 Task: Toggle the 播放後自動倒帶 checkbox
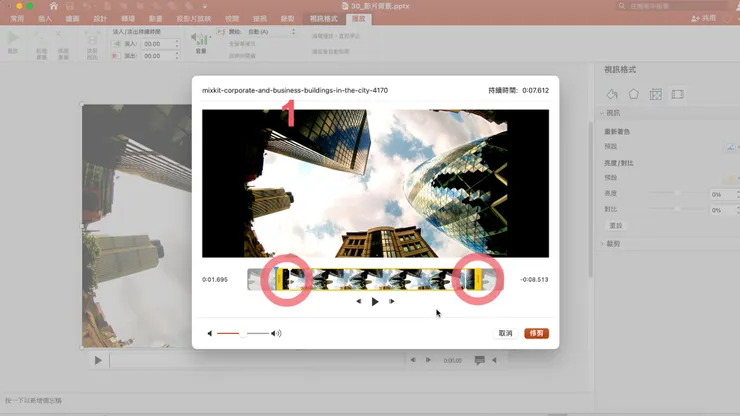tap(330, 51)
